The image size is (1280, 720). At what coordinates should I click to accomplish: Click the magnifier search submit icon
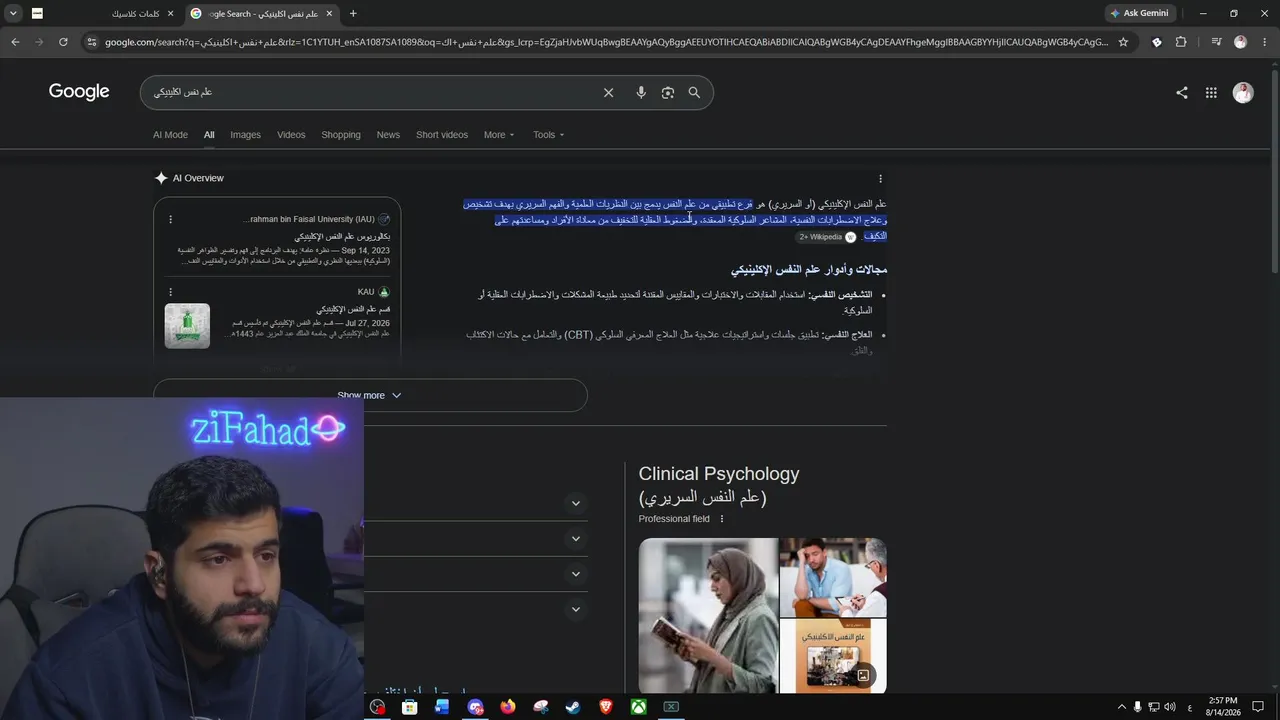click(x=694, y=93)
